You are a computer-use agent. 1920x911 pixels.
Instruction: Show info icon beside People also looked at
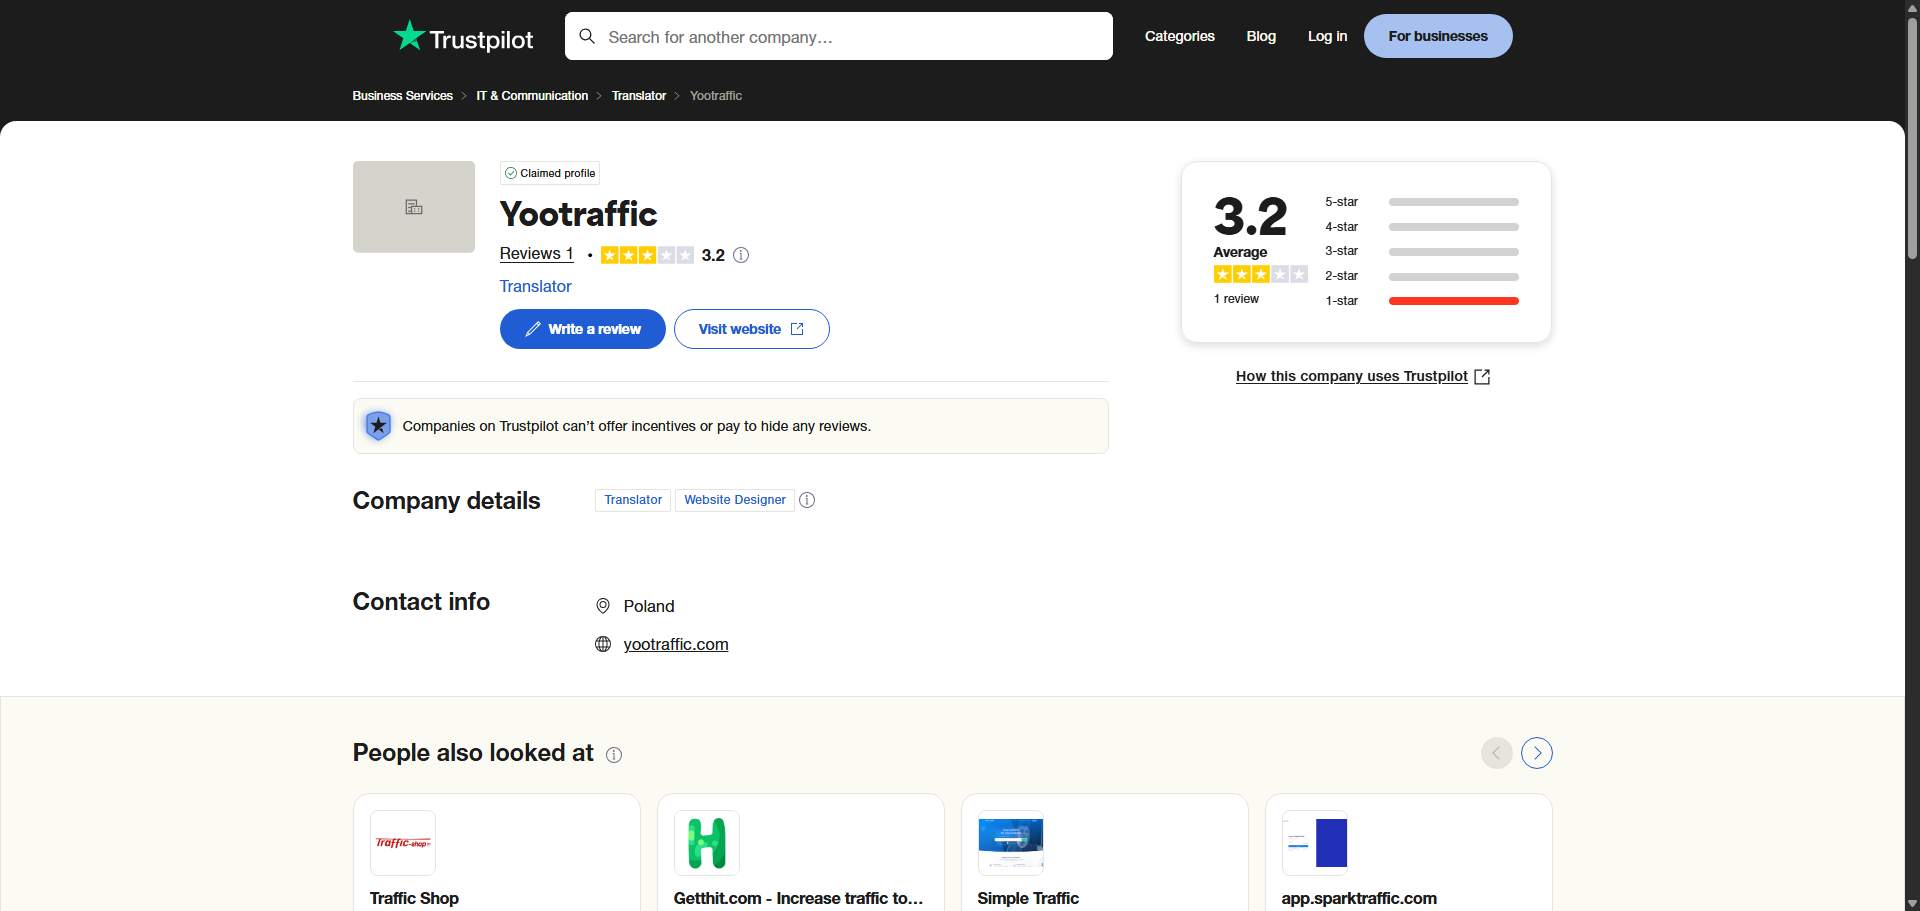(614, 755)
